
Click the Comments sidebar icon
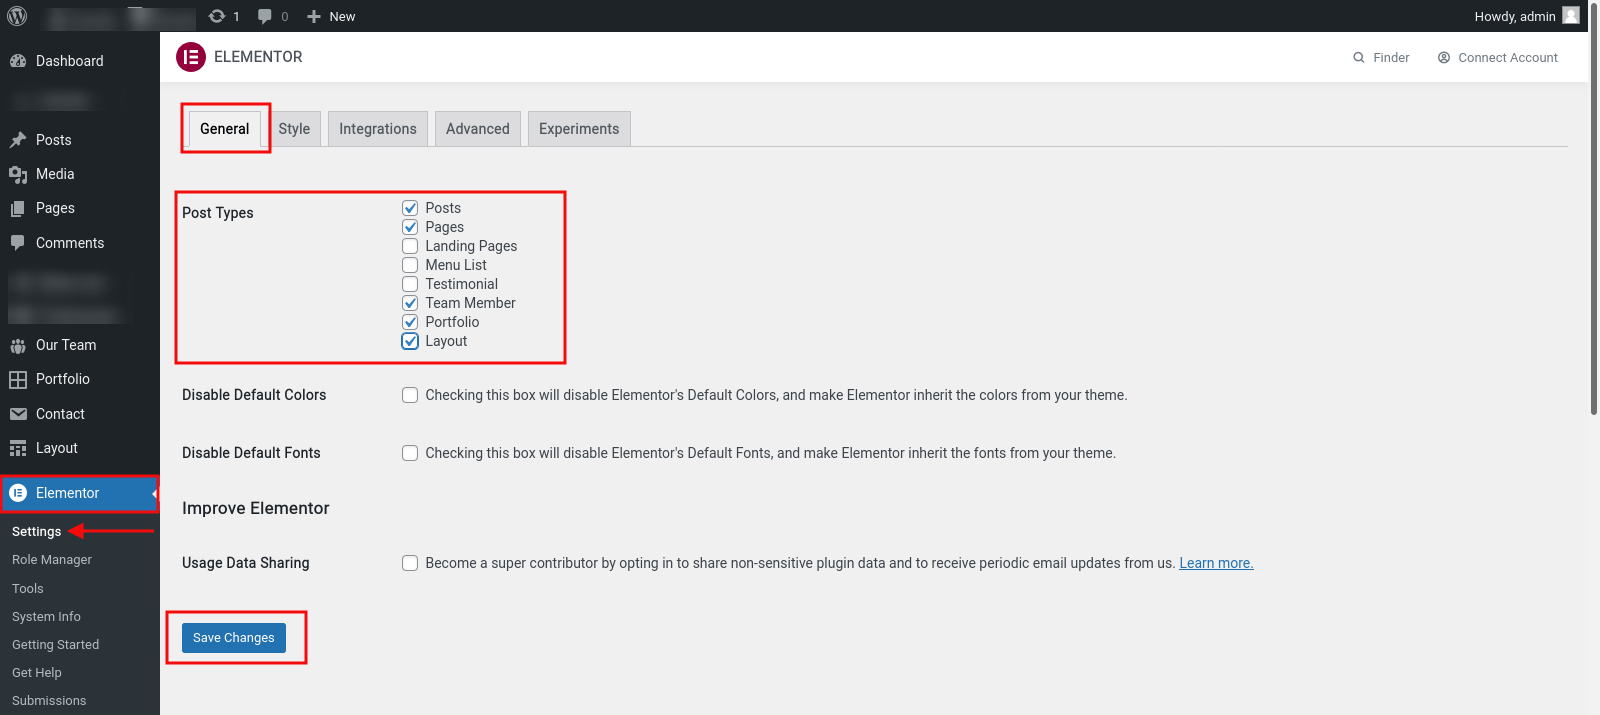(18, 243)
